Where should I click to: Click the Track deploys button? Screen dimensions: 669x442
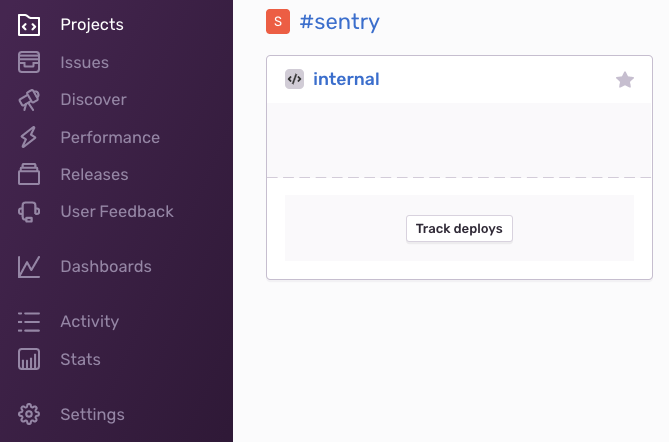(459, 229)
